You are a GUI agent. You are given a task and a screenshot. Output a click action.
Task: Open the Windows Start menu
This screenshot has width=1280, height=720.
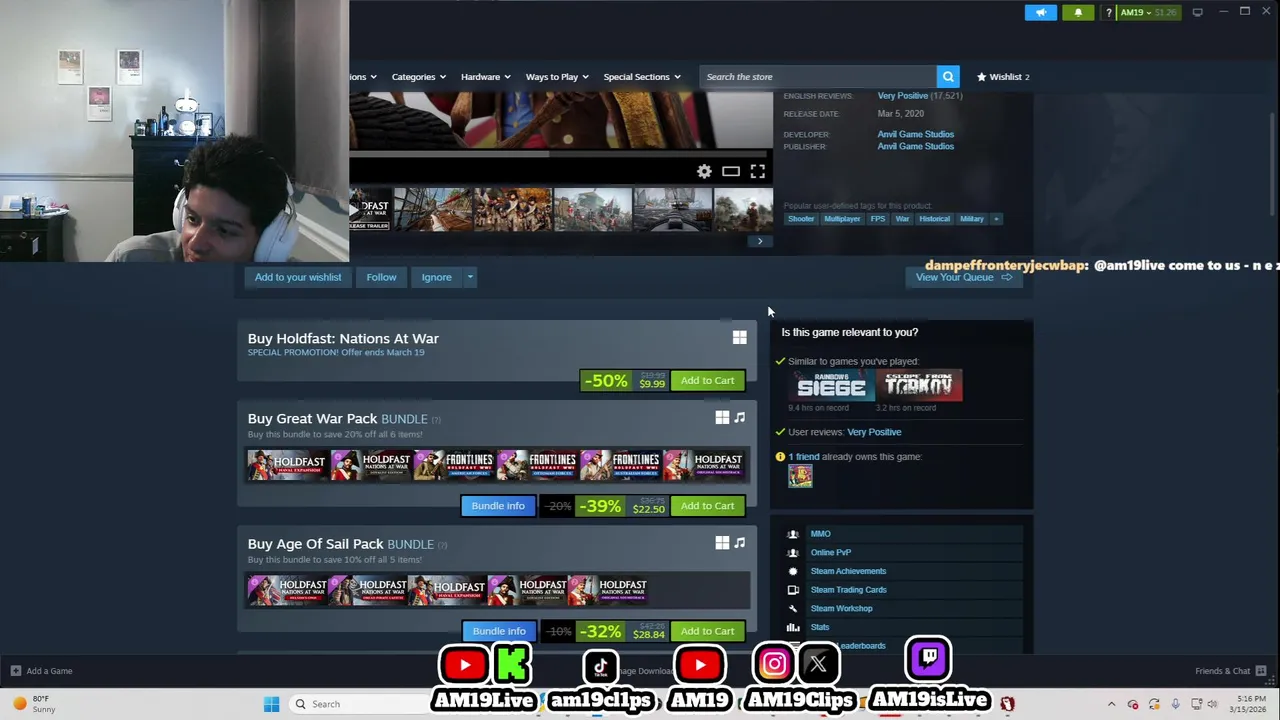[x=271, y=704]
